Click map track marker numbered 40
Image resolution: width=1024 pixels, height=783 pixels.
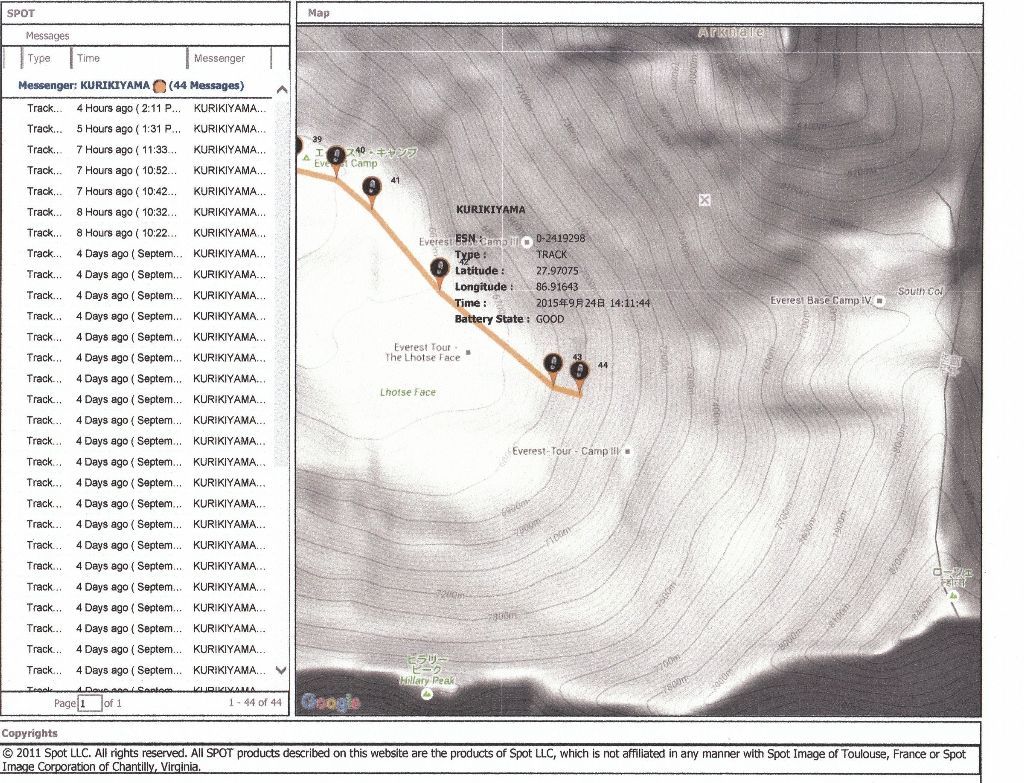(336, 161)
